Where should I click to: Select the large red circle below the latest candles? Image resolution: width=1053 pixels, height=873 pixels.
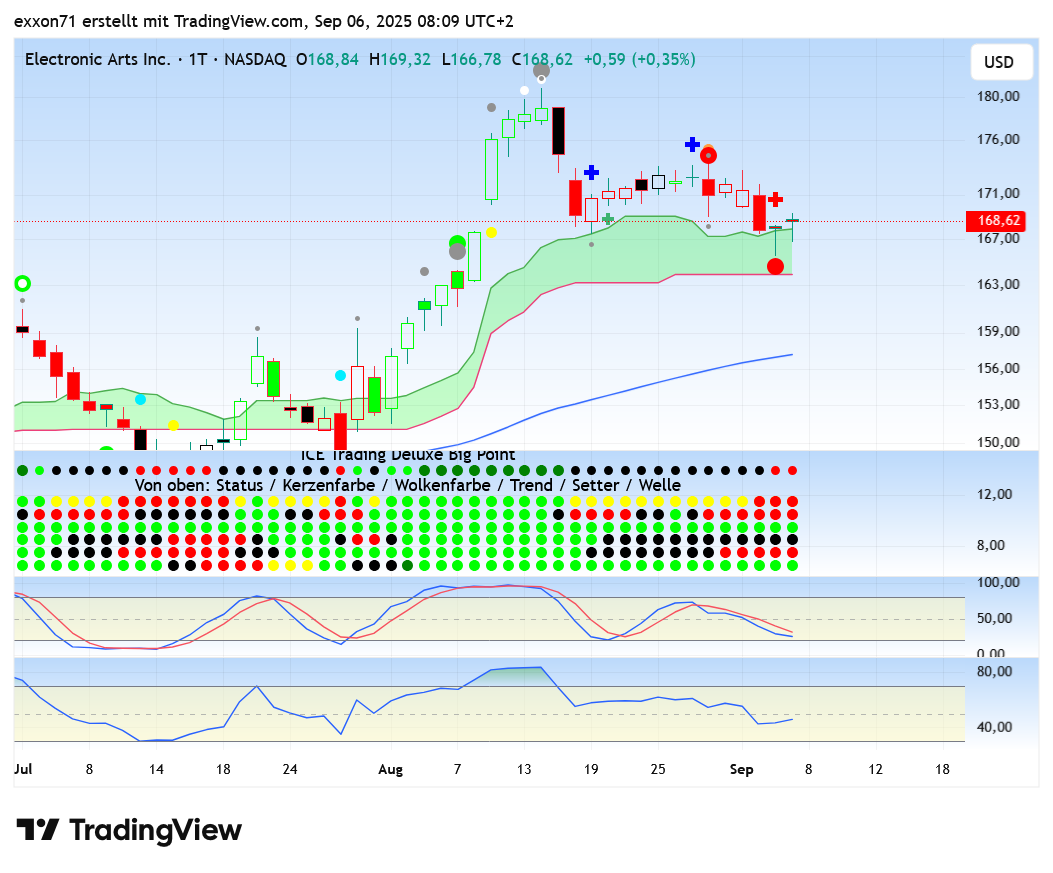tap(775, 266)
